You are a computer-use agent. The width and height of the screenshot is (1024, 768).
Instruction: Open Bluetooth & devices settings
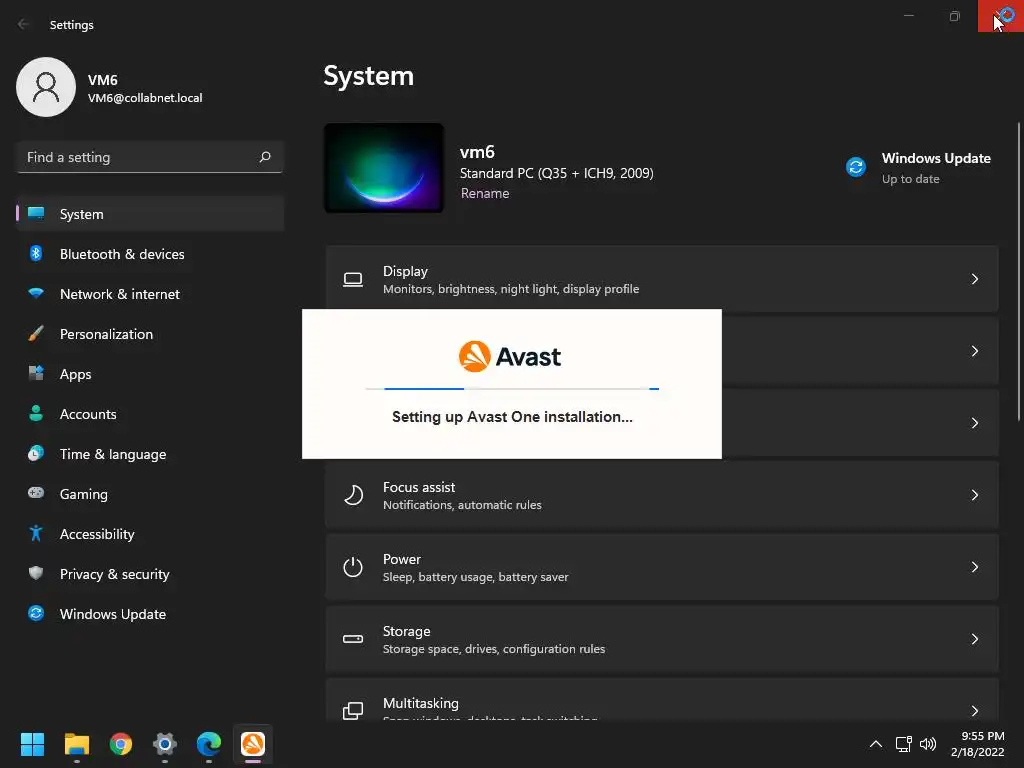(150, 254)
